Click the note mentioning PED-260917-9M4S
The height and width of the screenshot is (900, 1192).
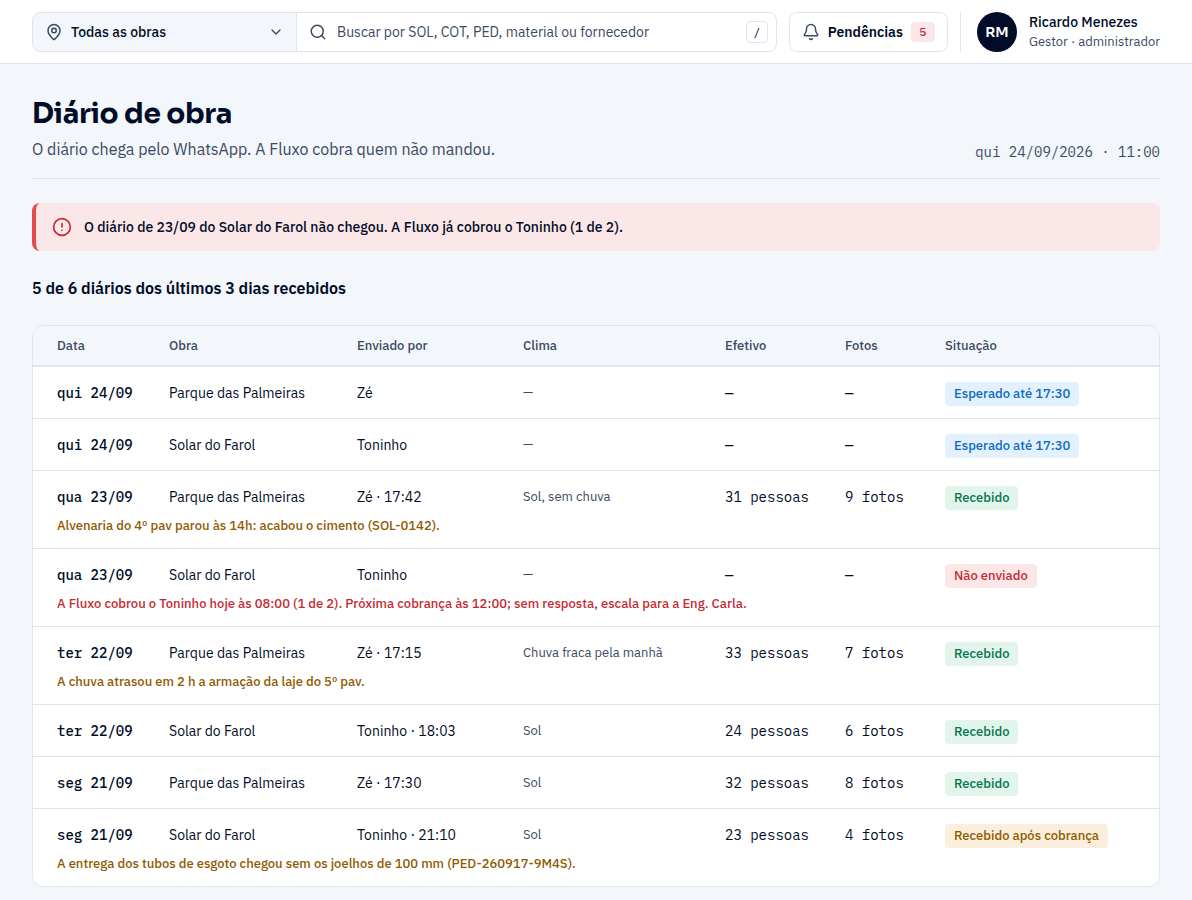click(x=316, y=864)
